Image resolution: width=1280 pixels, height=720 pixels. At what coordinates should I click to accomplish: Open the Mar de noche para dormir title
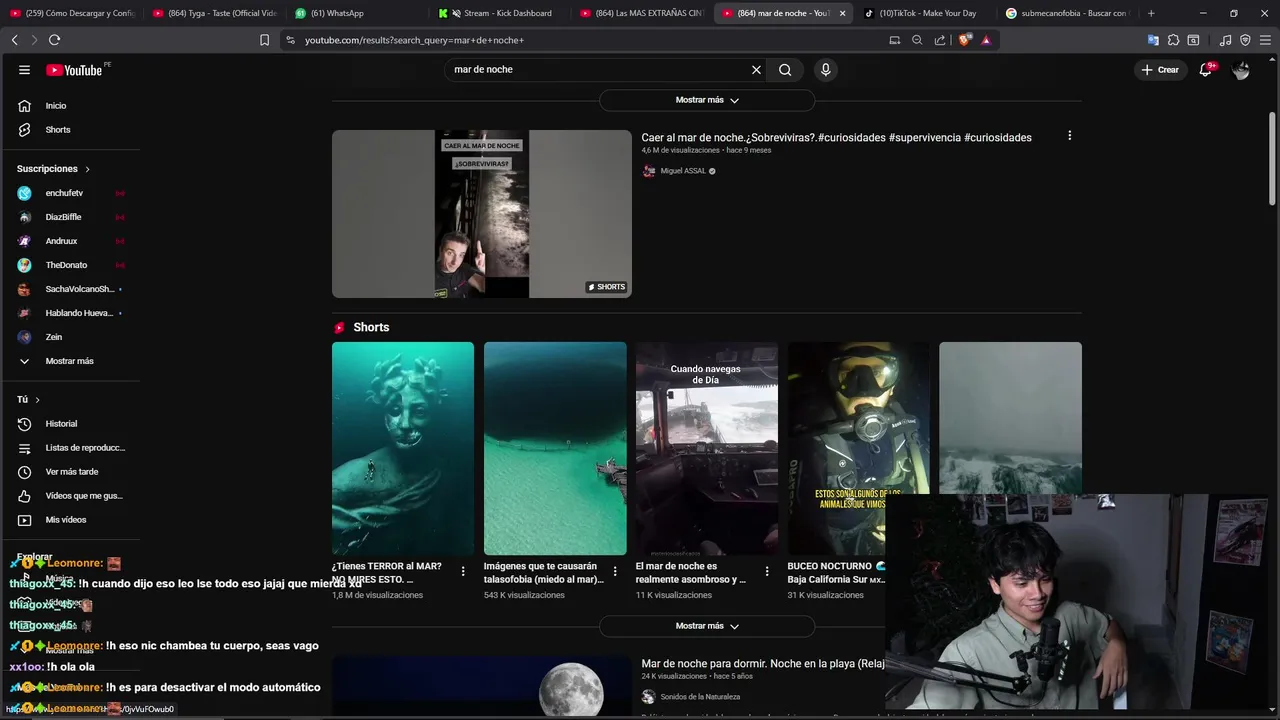763,663
